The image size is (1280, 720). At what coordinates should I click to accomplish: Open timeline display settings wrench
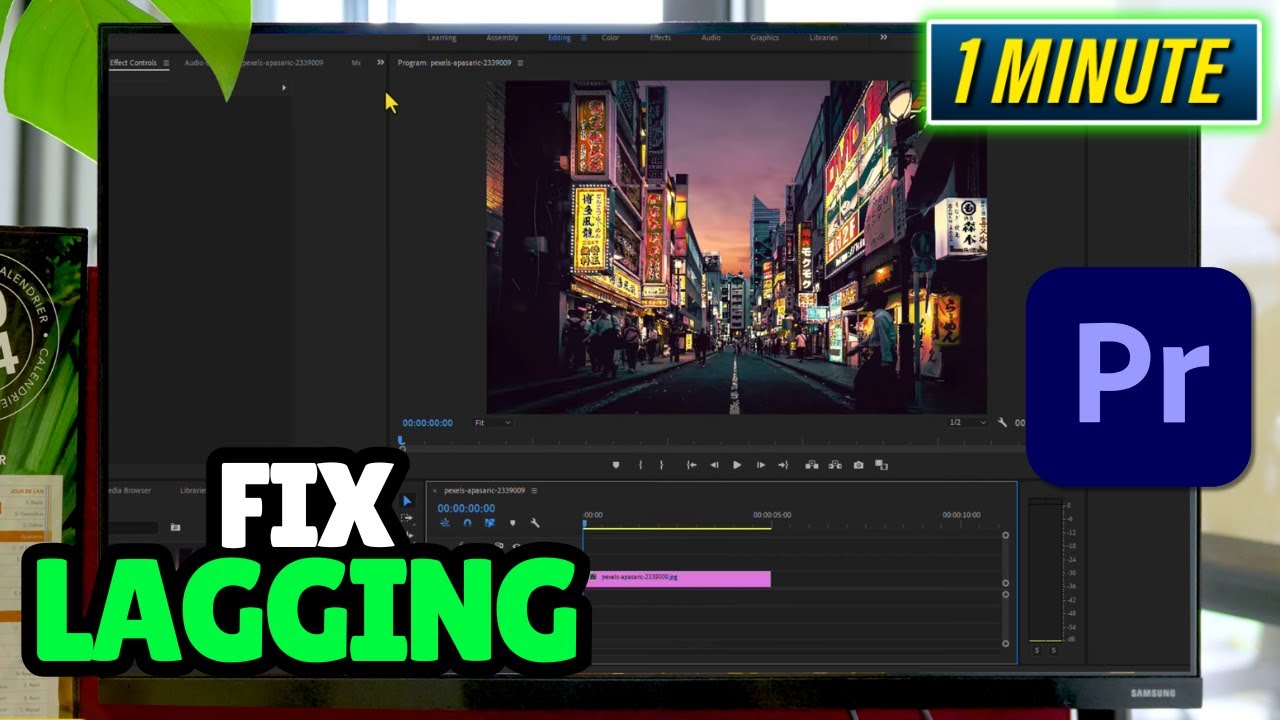click(535, 523)
